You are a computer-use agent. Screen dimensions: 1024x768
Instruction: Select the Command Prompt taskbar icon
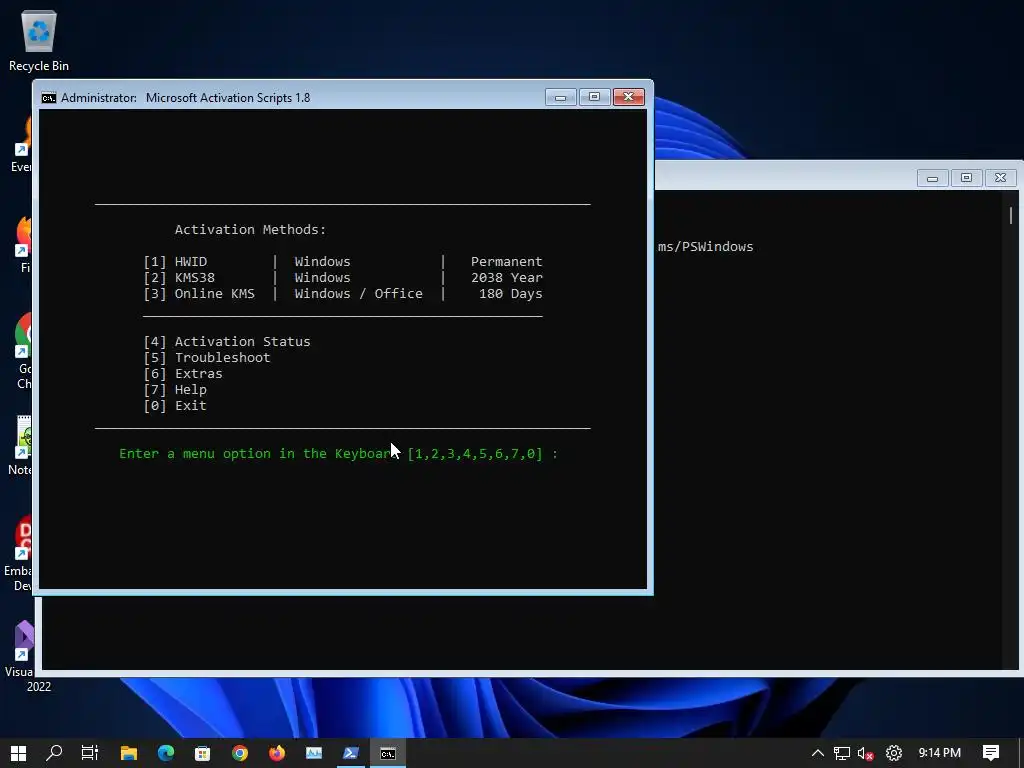(x=388, y=753)
